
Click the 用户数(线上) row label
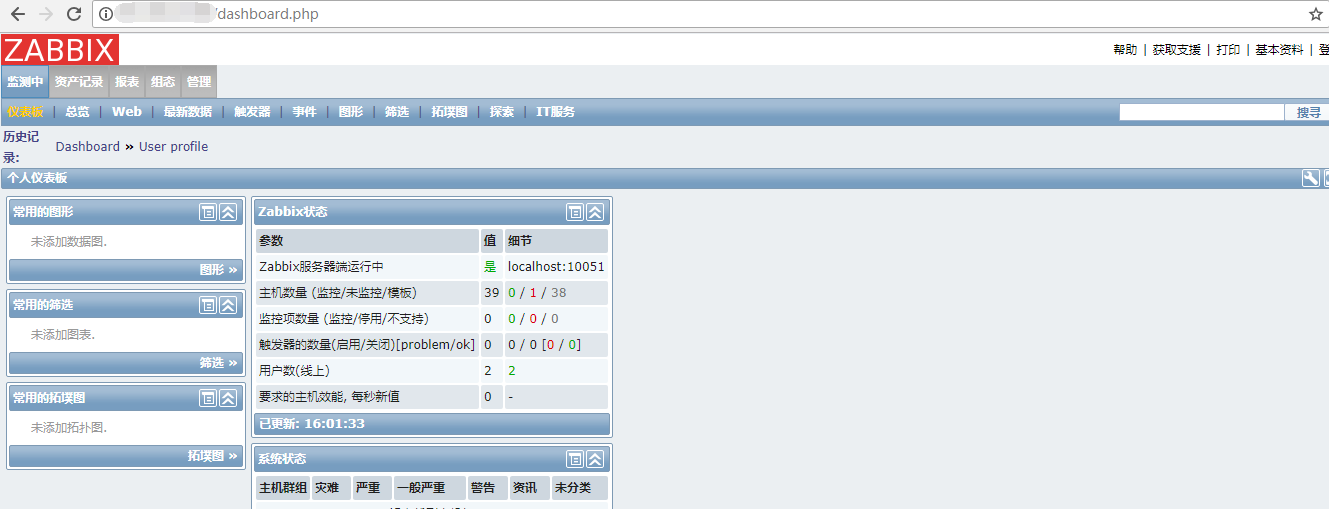tap(294, 371)
